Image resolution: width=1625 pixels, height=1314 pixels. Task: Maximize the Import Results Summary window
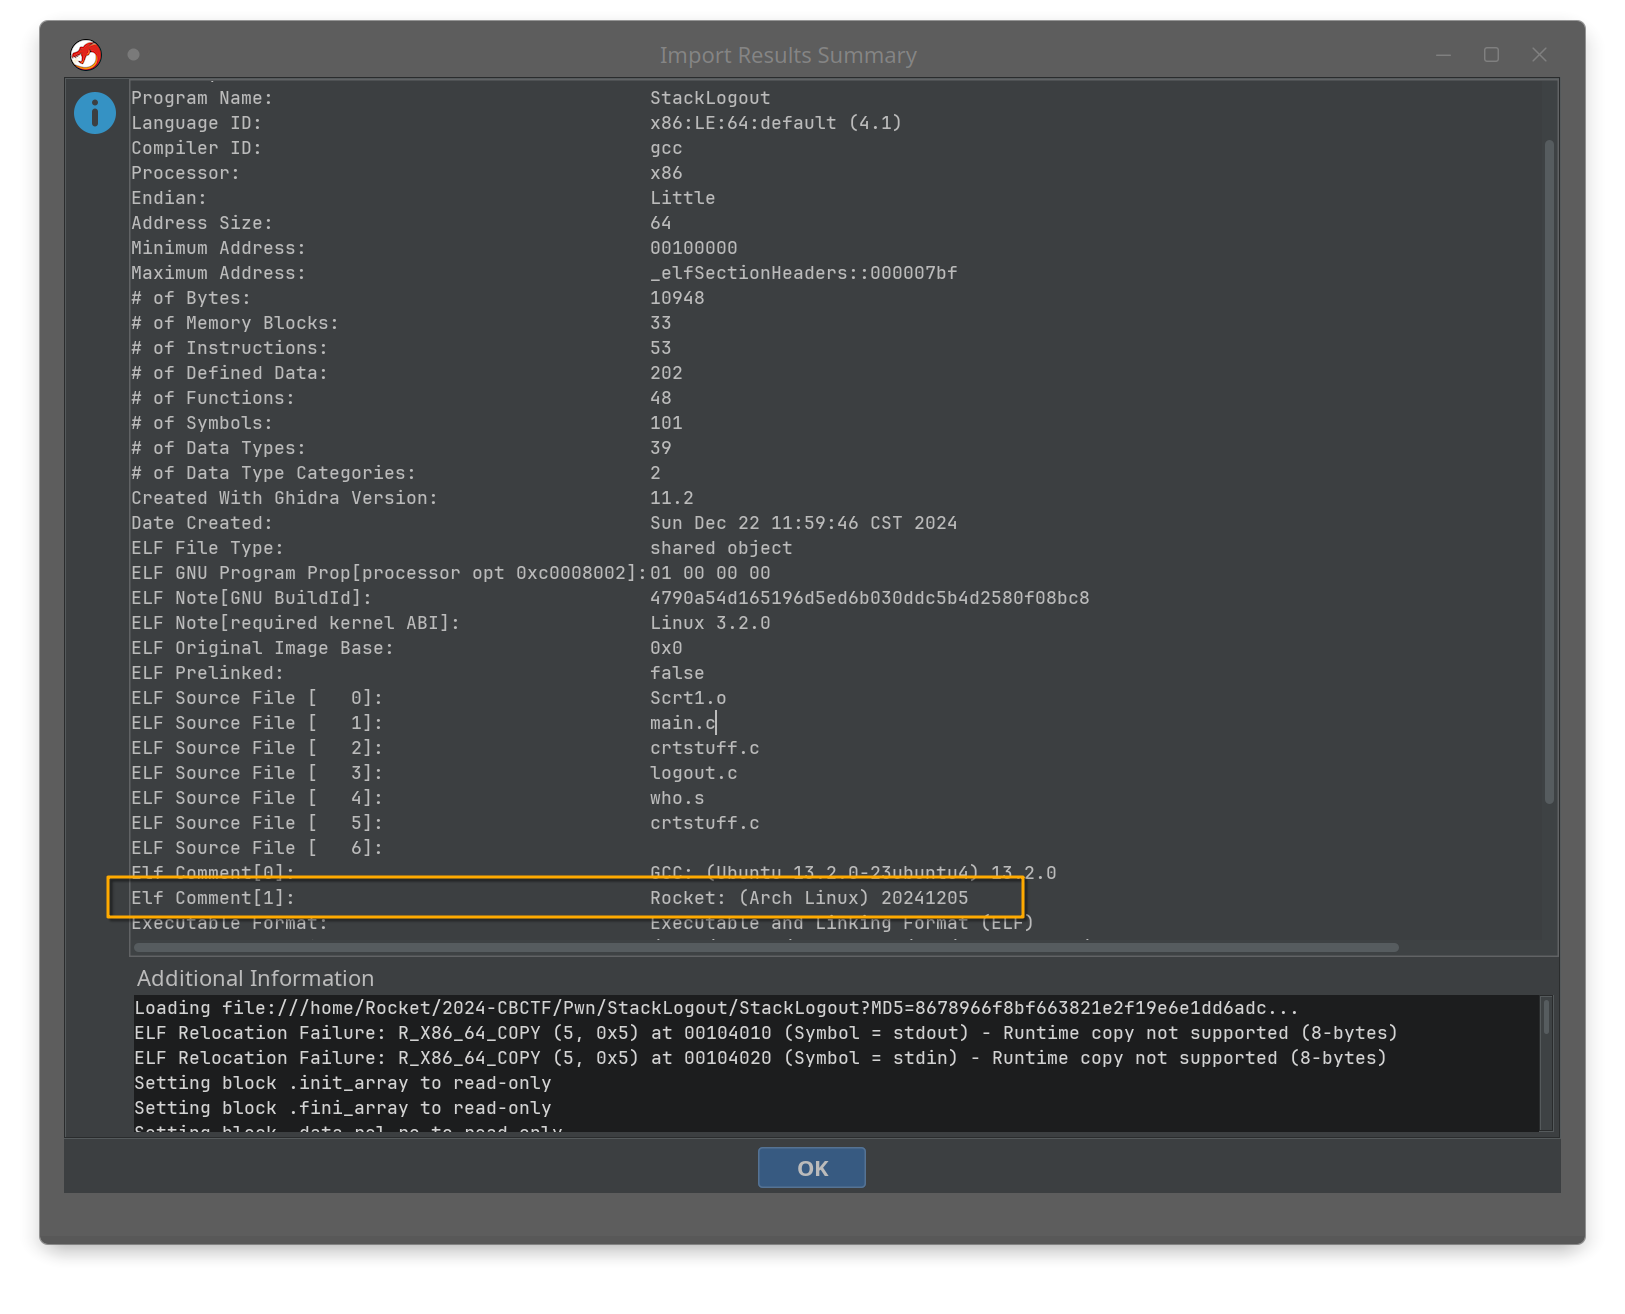1491,55
